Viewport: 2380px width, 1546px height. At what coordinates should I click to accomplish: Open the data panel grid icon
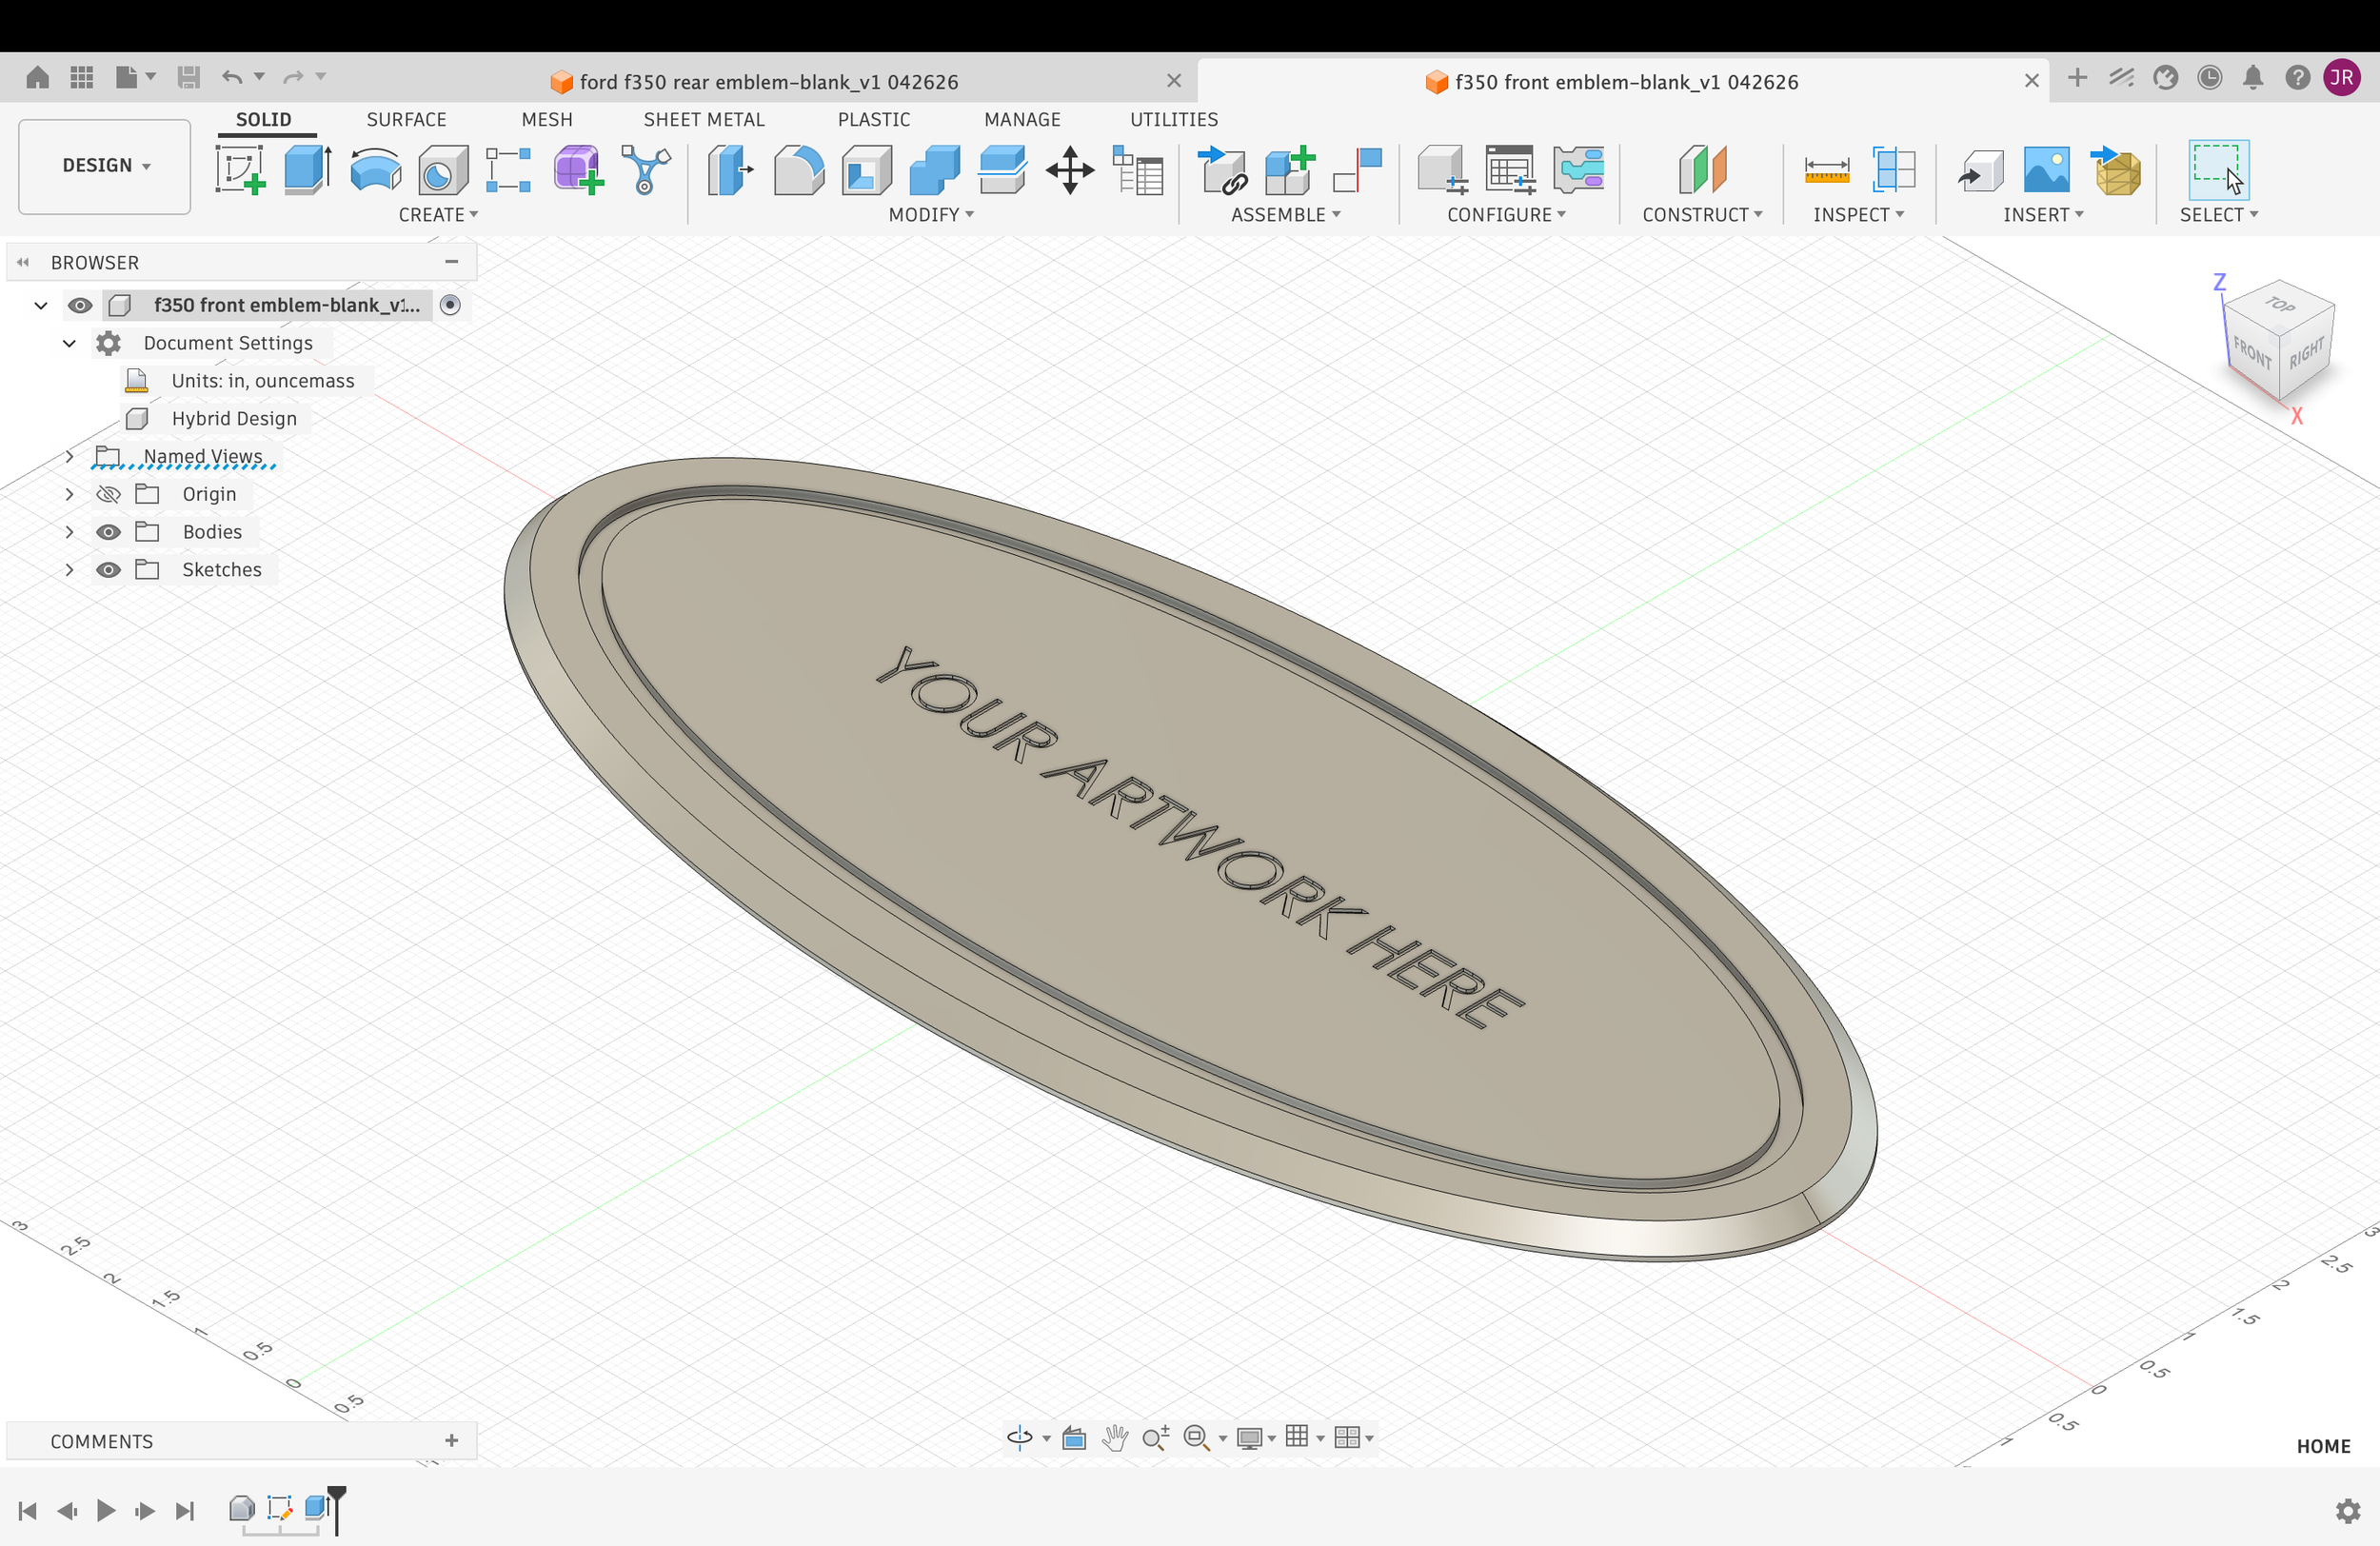(x=82, y=77)
